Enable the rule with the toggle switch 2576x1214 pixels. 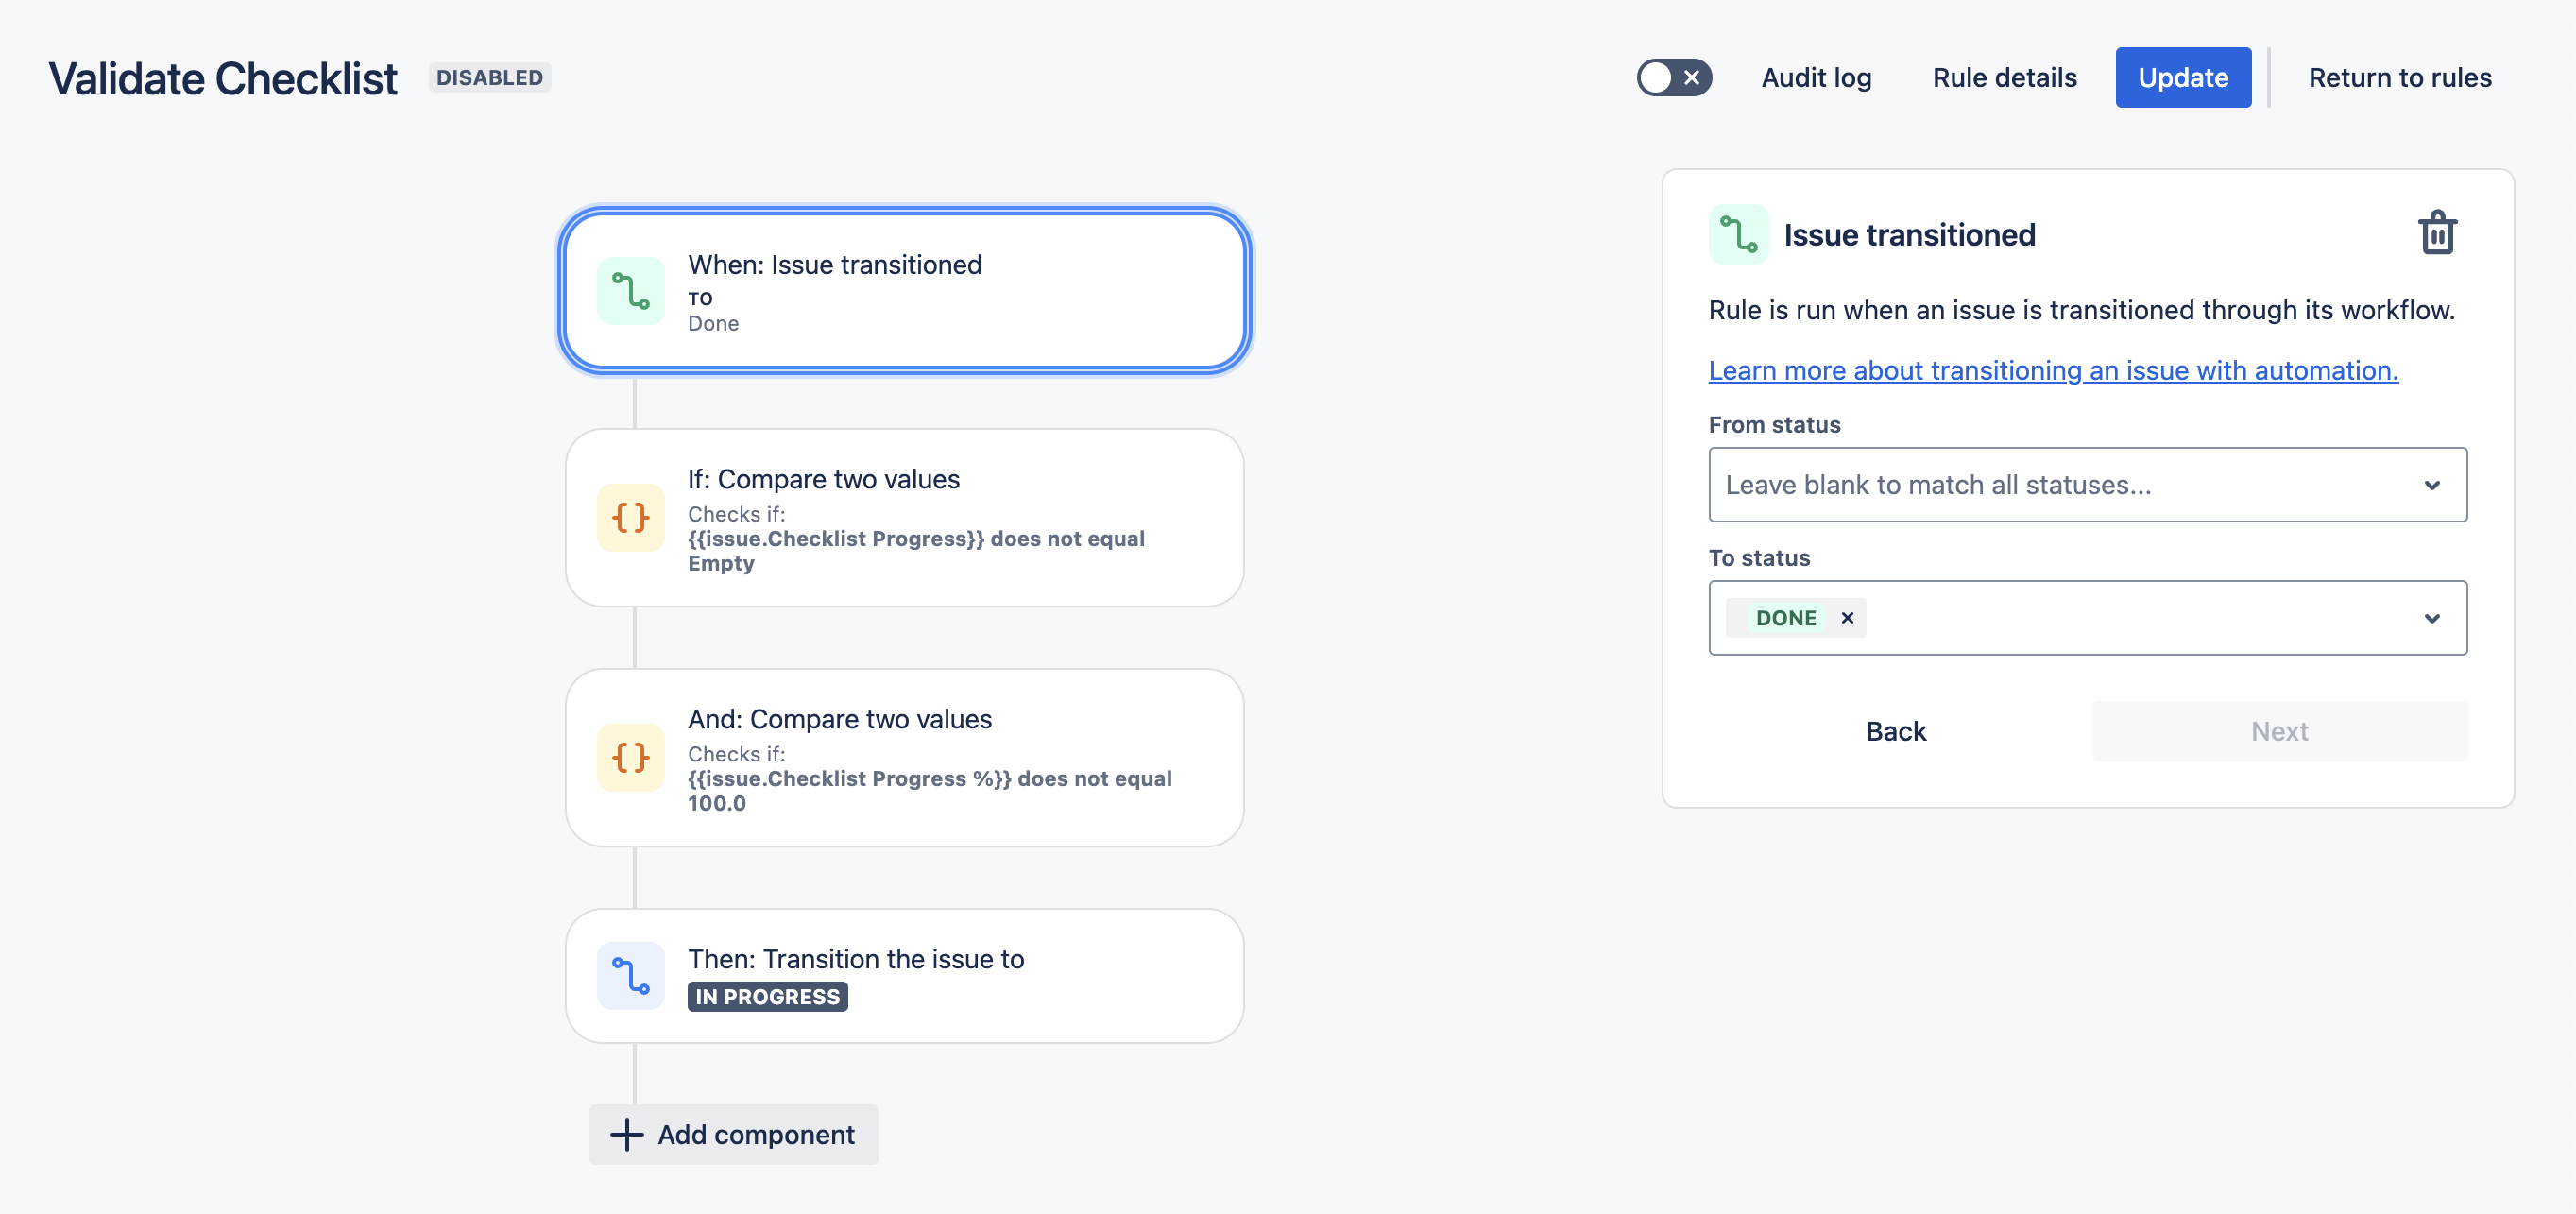pyautogui.click(x=1674, y=76)
